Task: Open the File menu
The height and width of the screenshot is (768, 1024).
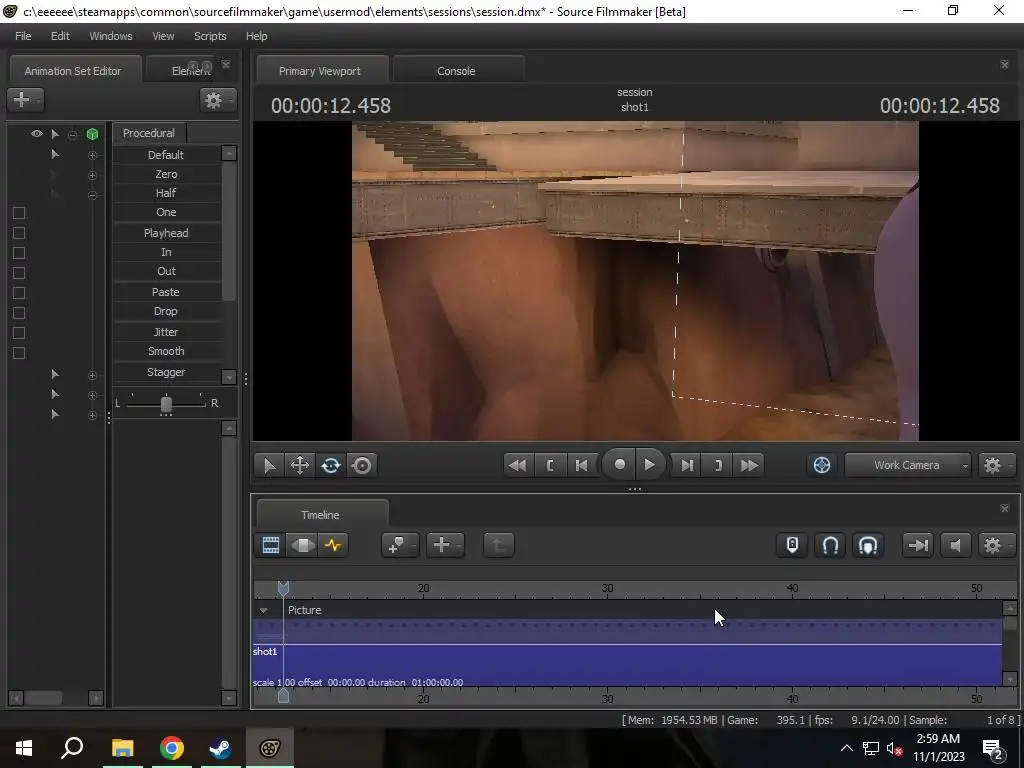Action: [23, 36]
